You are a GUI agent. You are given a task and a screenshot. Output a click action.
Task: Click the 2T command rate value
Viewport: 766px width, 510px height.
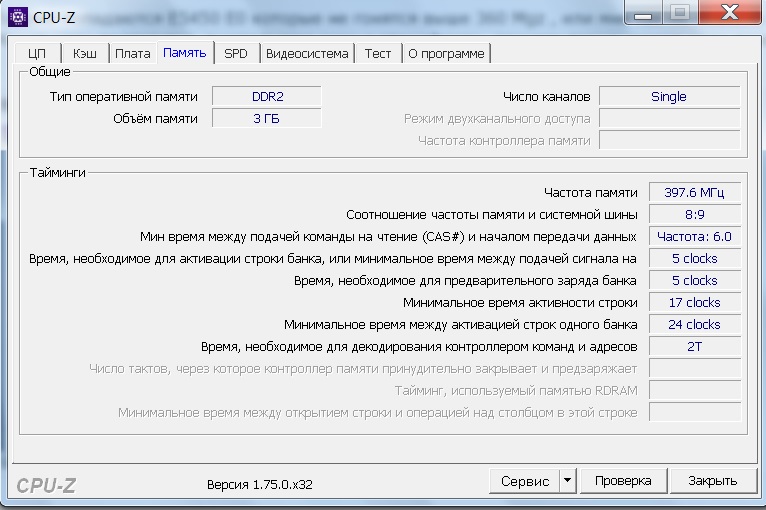[x=695, y=346]
